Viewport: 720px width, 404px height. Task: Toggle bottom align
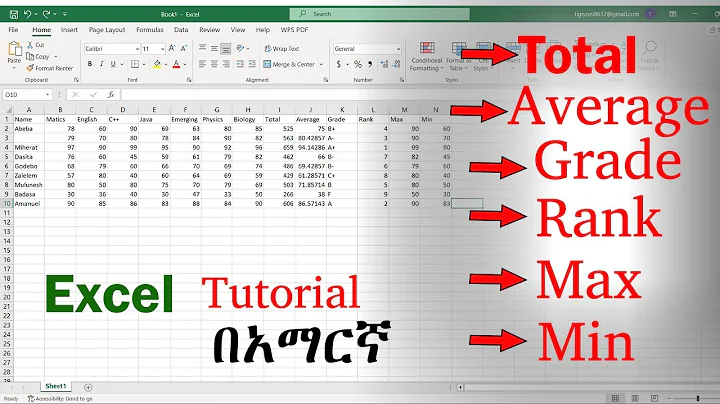pos(225,48)
